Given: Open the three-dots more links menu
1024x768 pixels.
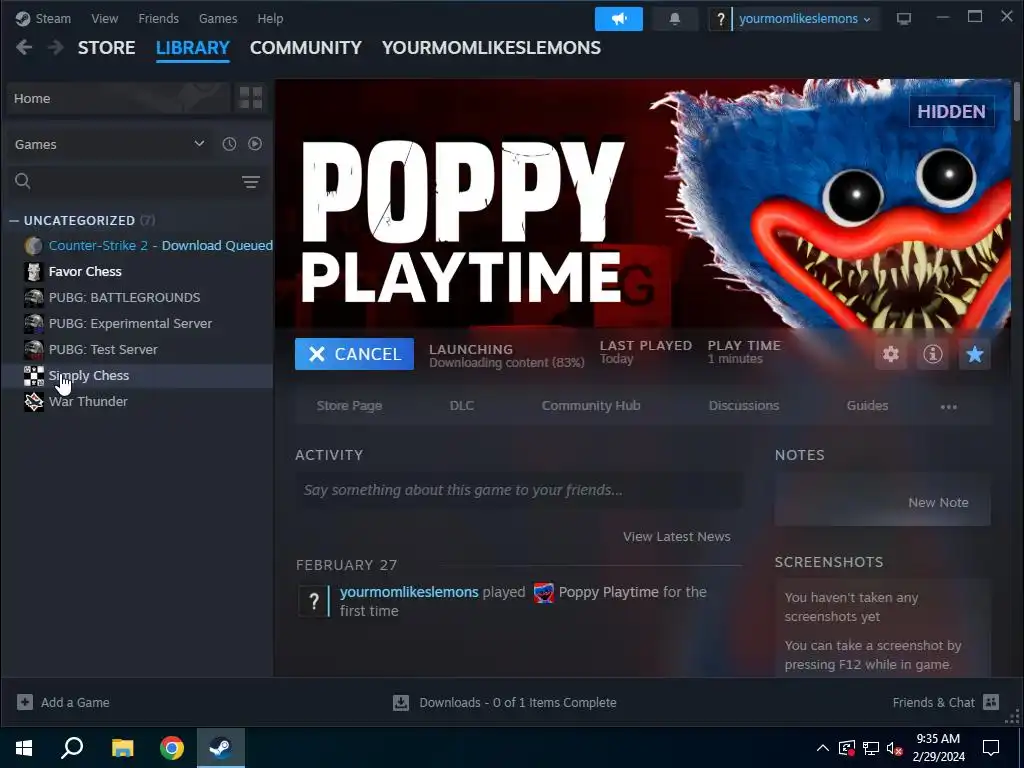Looking at the screenshot, I should pyautogui.click(x=948, y=406).
